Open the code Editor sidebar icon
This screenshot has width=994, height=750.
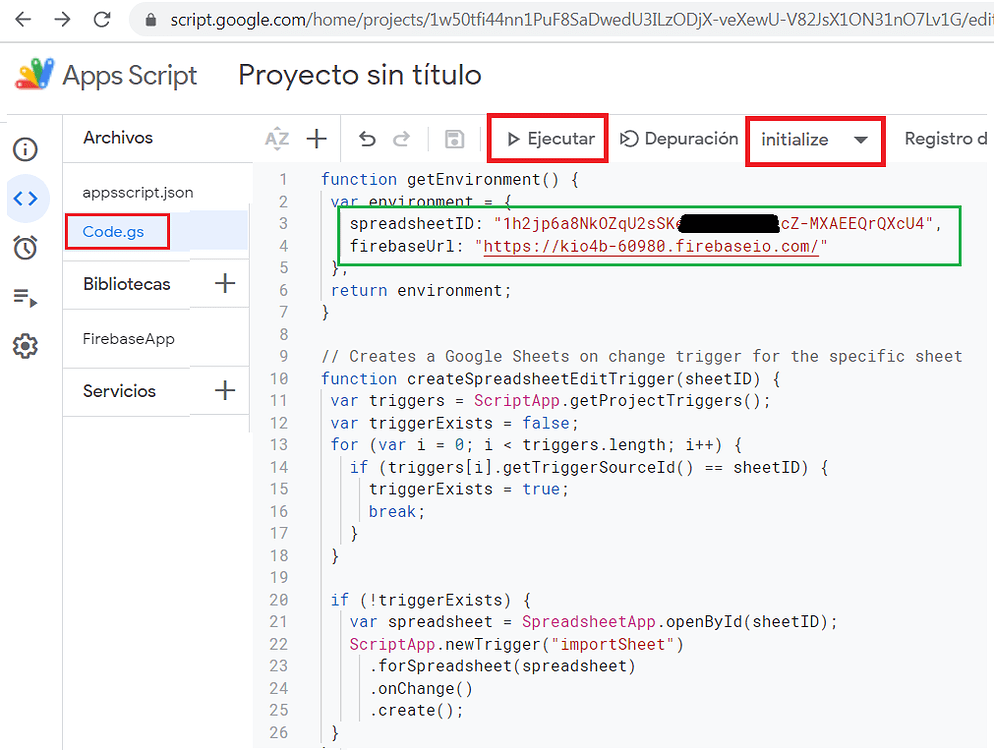coord(26,198)
